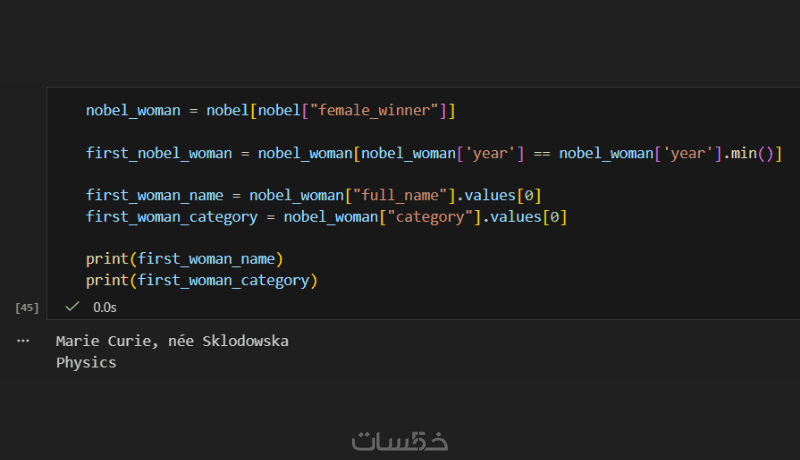This screenshot has width=800, height=460.
Task: Open the output more actions ellipsis
Action: [23, 341]
